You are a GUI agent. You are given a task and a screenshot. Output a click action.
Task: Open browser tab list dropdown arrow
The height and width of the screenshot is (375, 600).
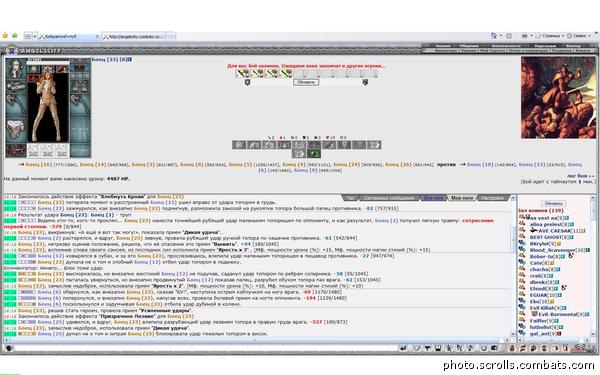[x=34, y=36]
